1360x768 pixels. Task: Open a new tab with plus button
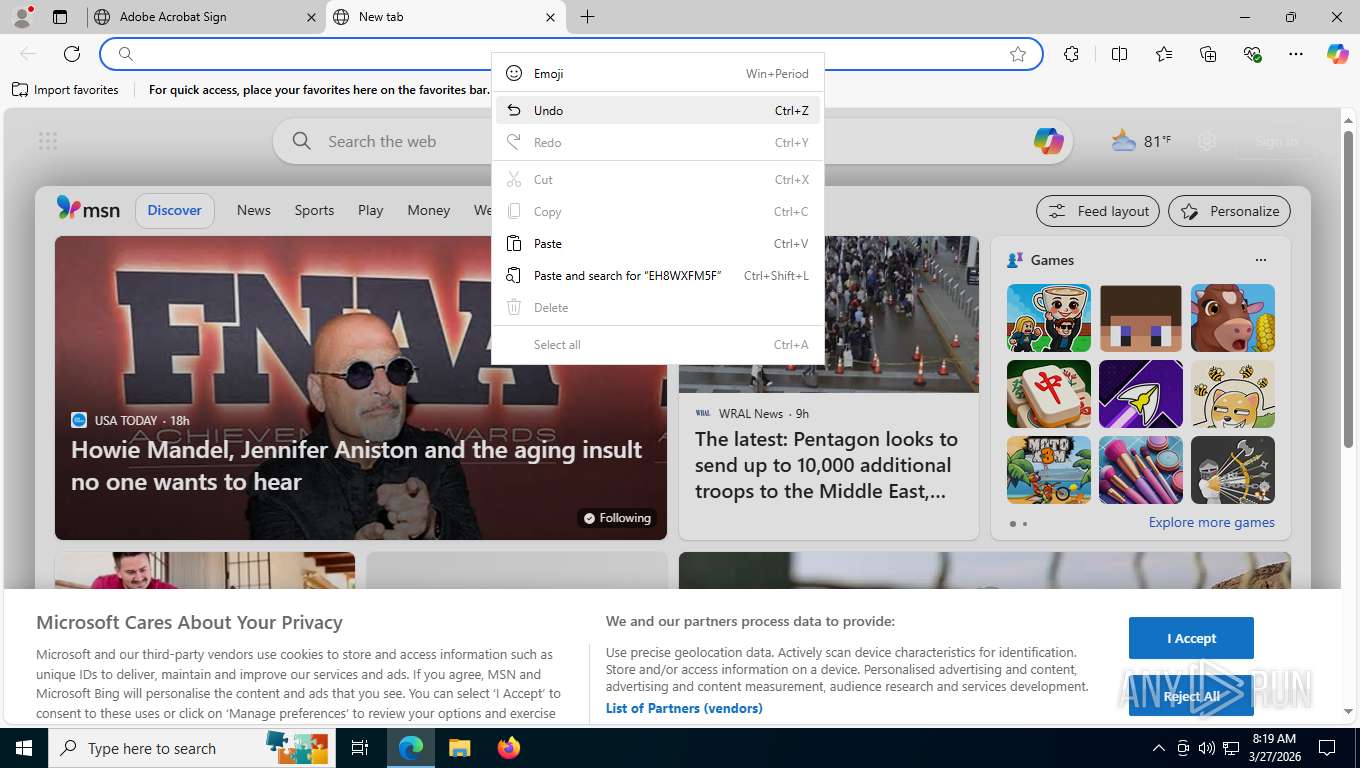pos(587,17)
